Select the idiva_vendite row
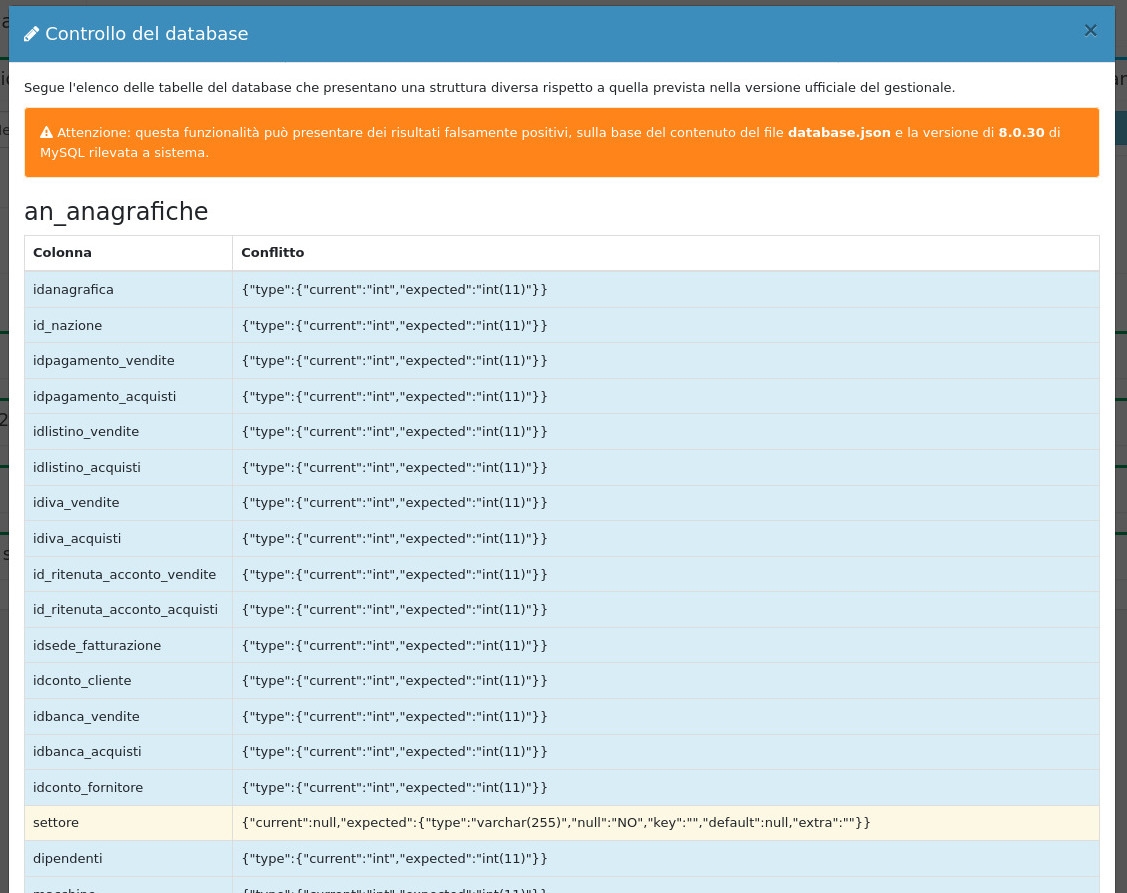 (x=76, y=503)
